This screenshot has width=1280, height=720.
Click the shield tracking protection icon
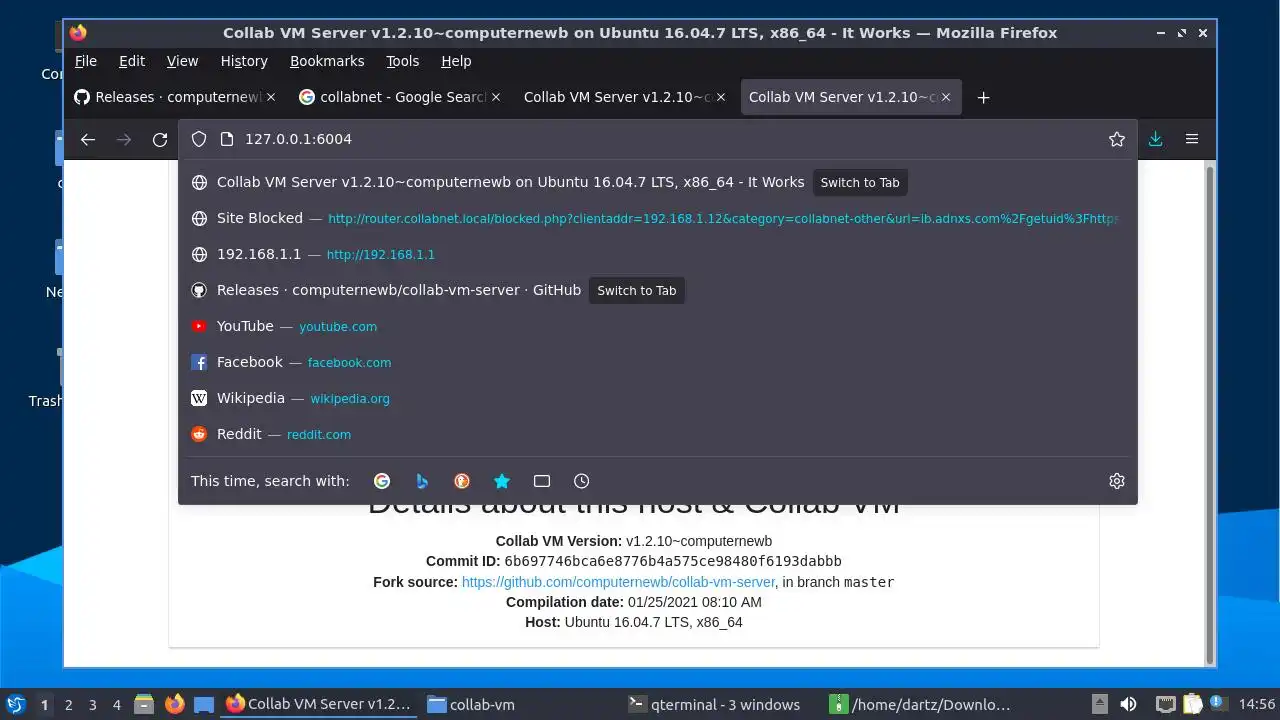tap(199, 140)
